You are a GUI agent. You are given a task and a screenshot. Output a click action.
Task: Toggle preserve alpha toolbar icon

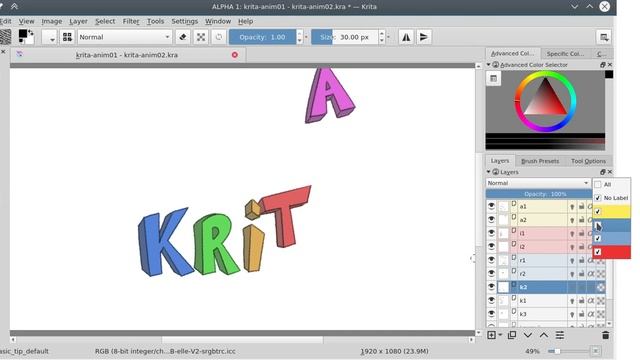pyautogui.click(x=201, y=37)
